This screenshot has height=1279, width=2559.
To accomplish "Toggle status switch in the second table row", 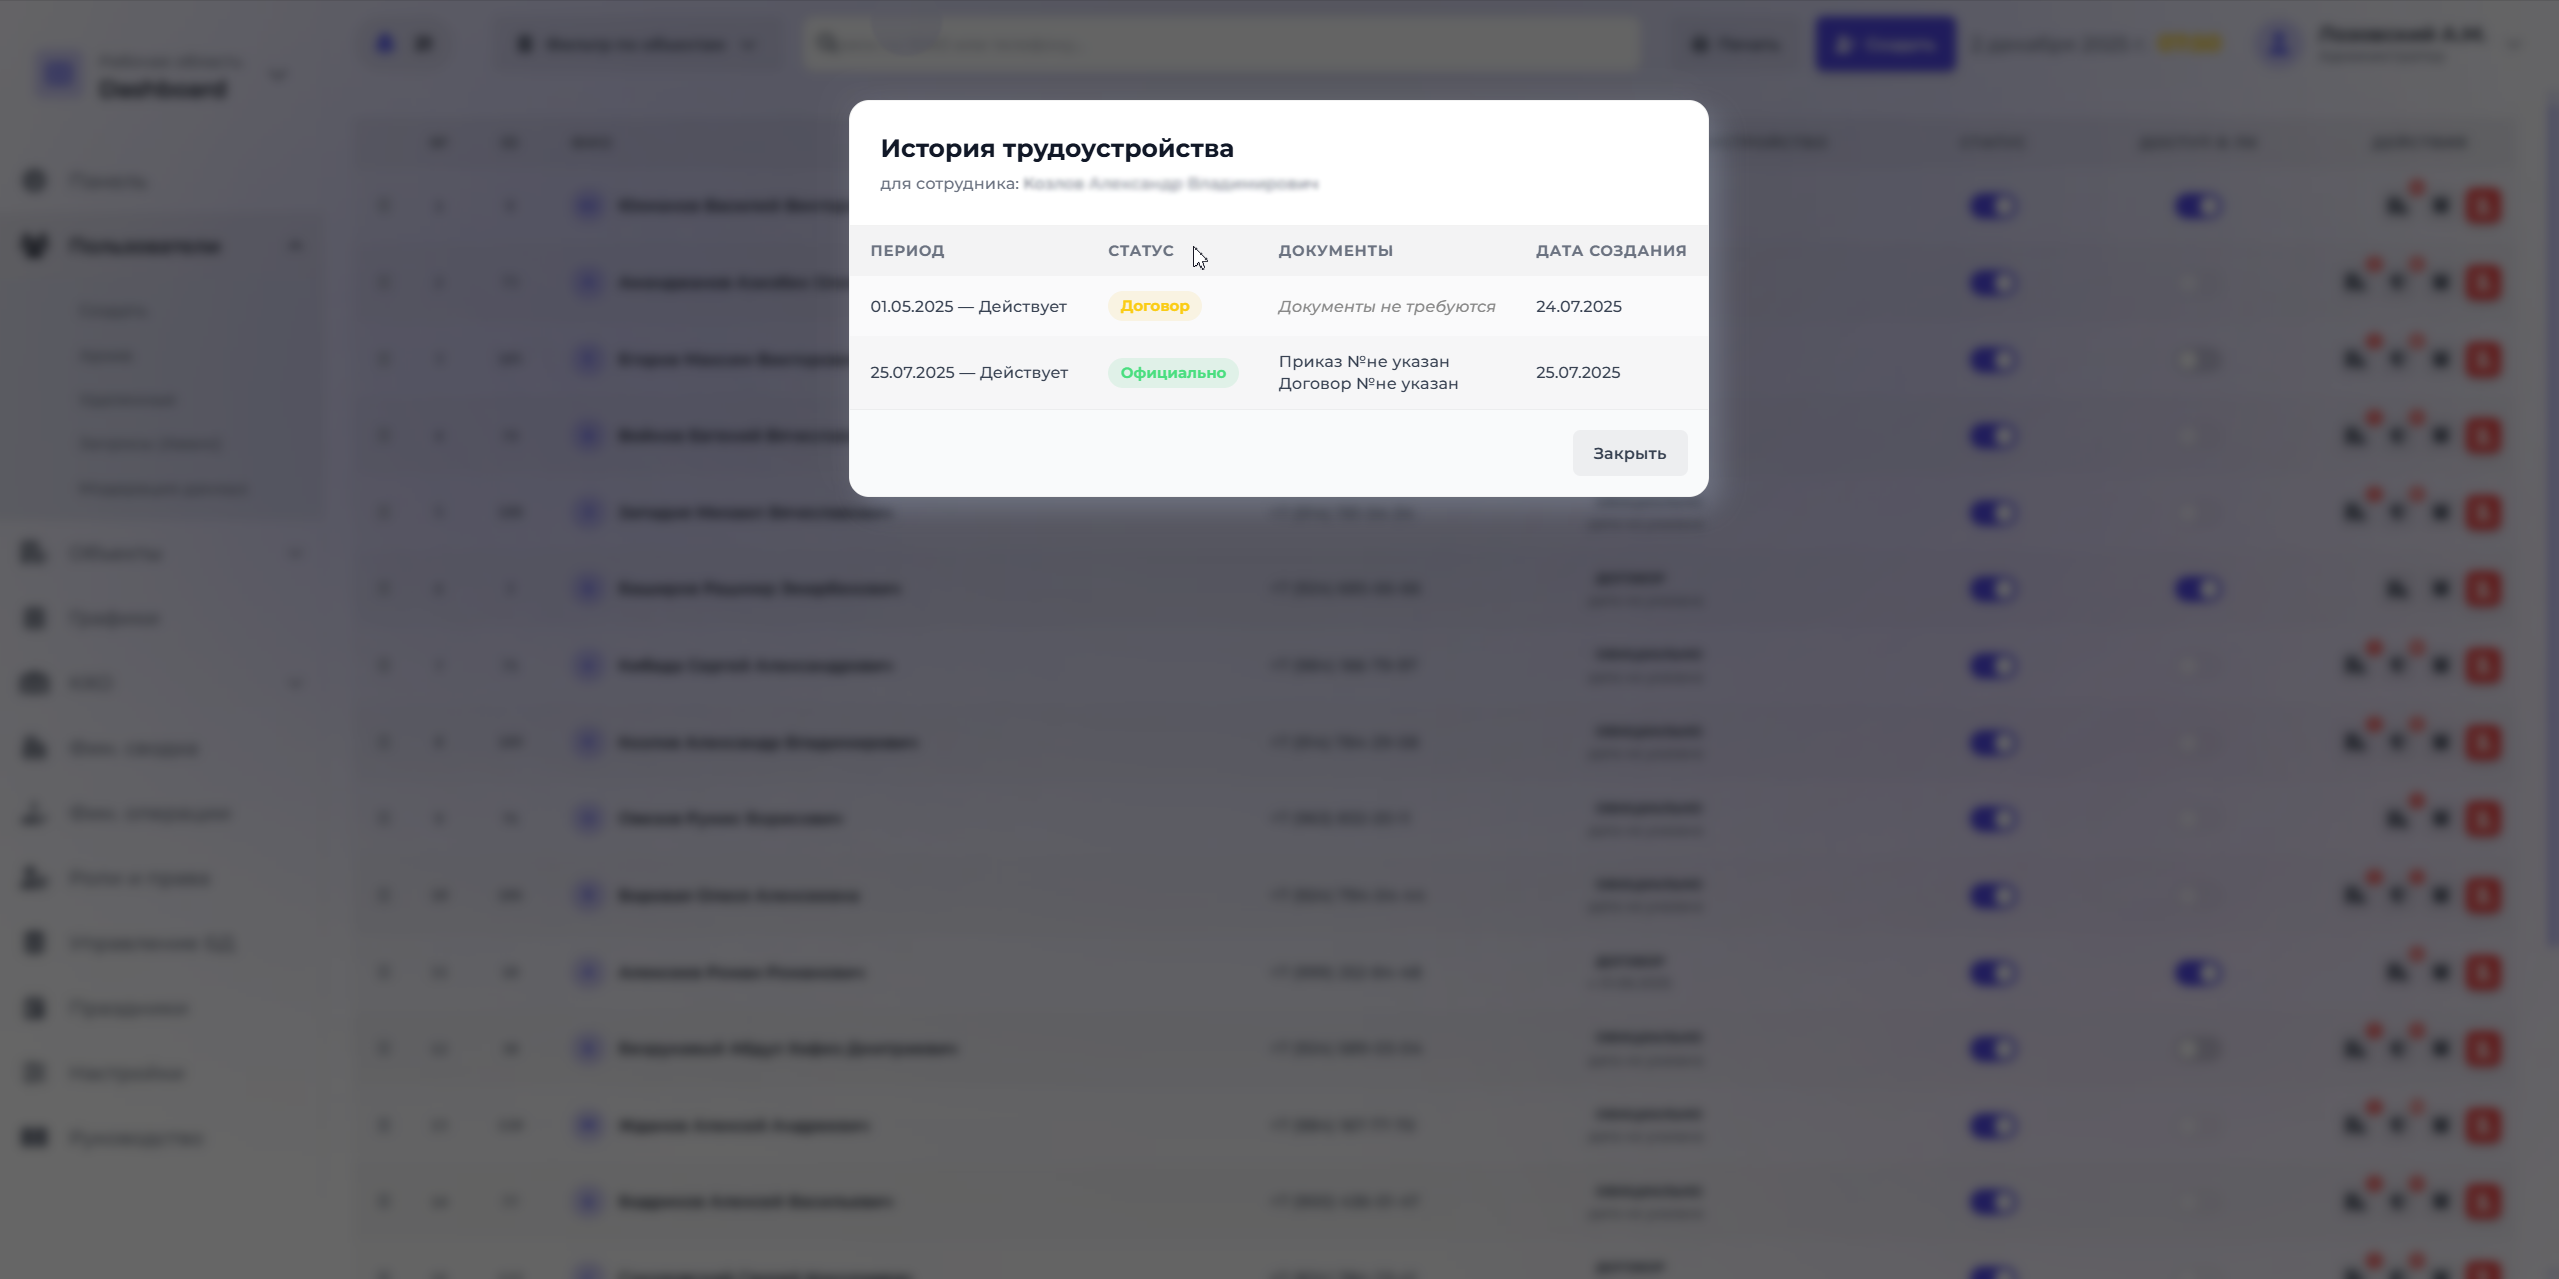I will click(x=1992, y=283).
